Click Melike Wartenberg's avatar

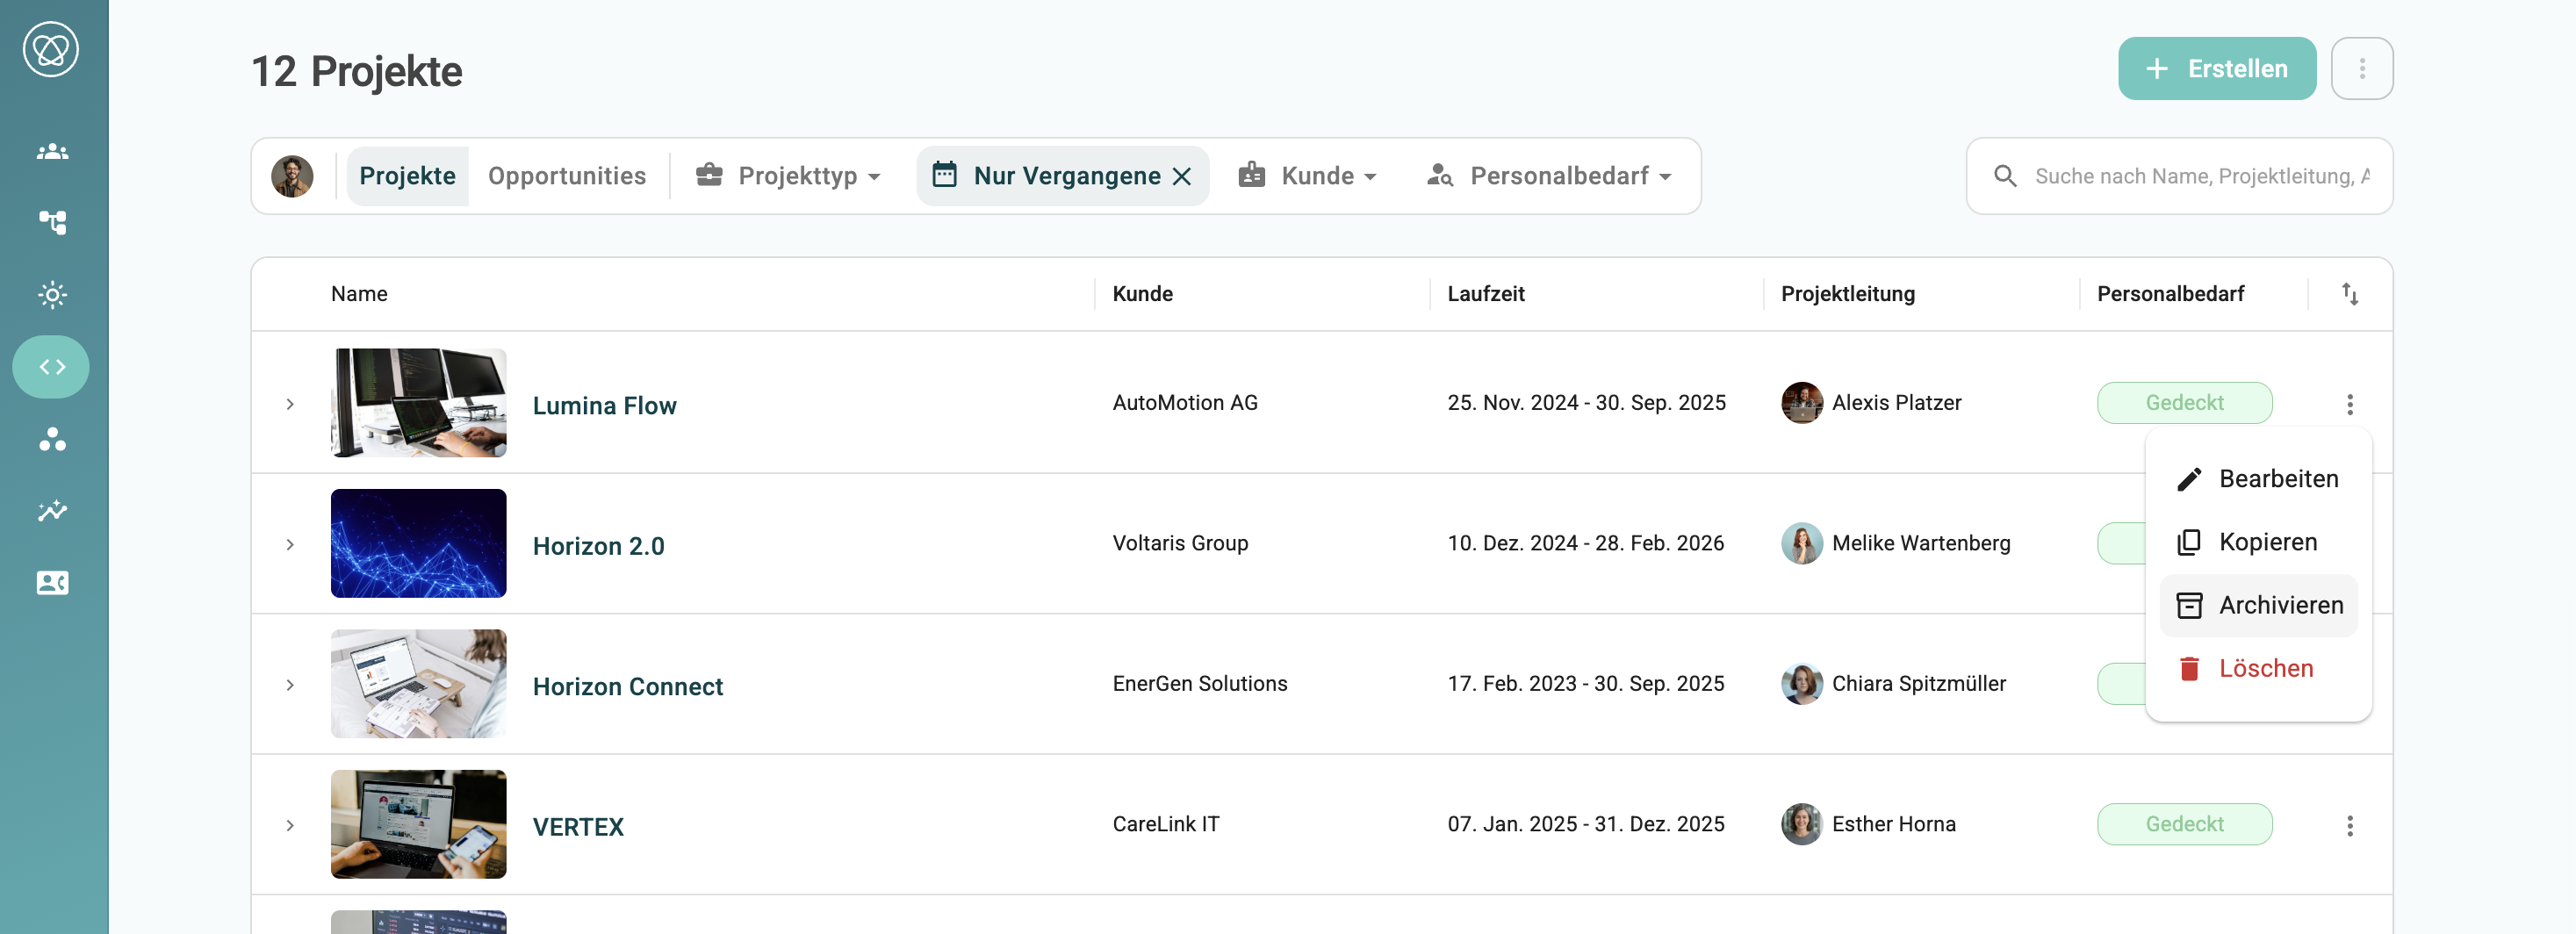(1802, 543)
